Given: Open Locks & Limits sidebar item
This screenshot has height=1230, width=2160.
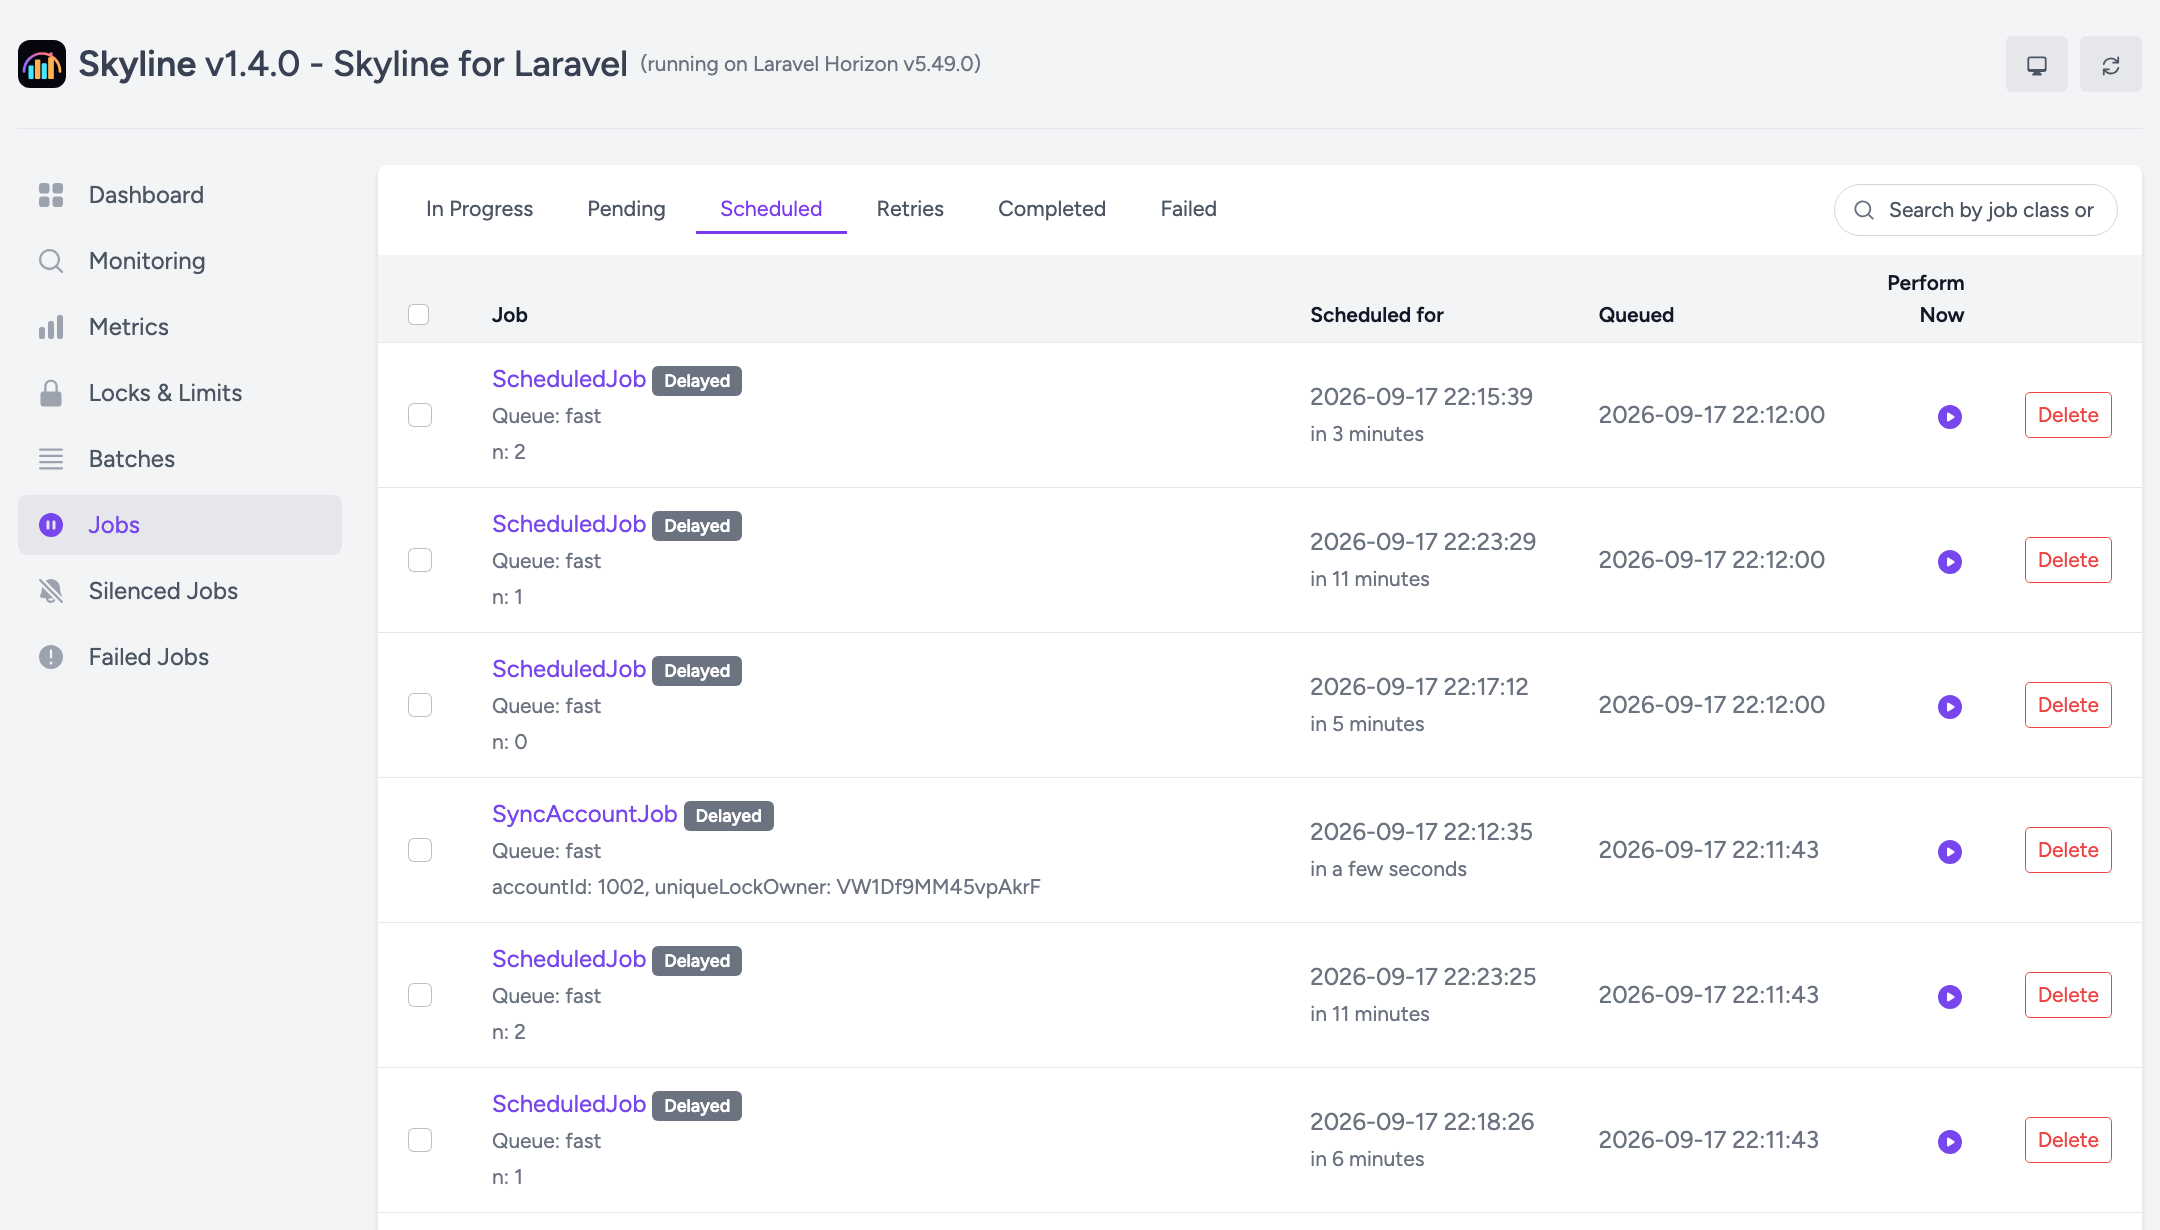Looking at the screenshot, I should 180,393.
